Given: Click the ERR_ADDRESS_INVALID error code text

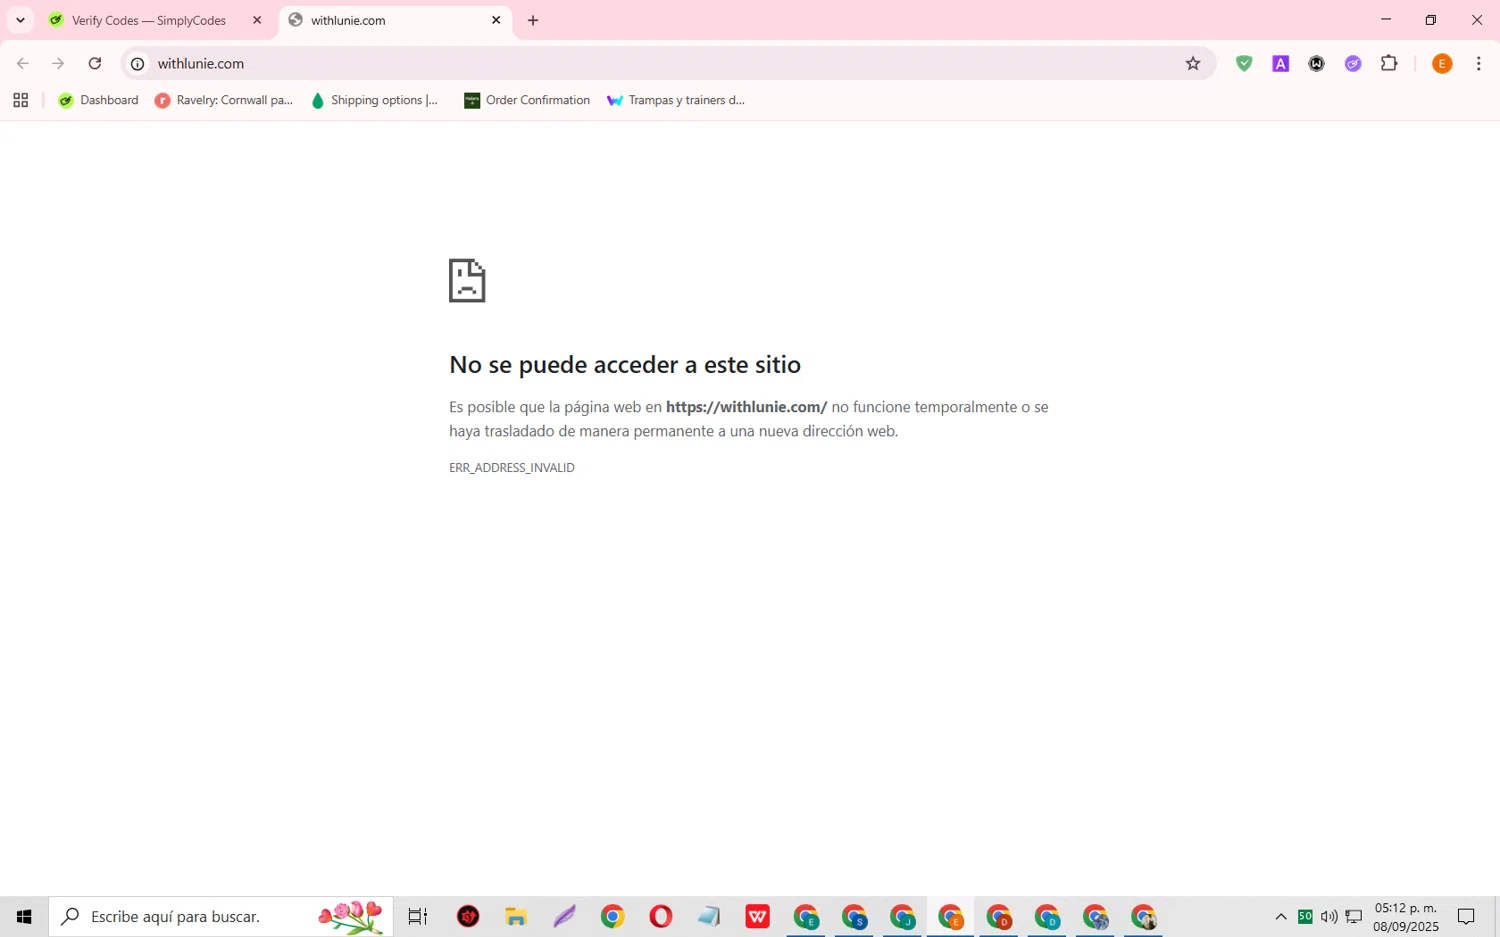Looking at the screenshot, I should (x=512, y=467).
